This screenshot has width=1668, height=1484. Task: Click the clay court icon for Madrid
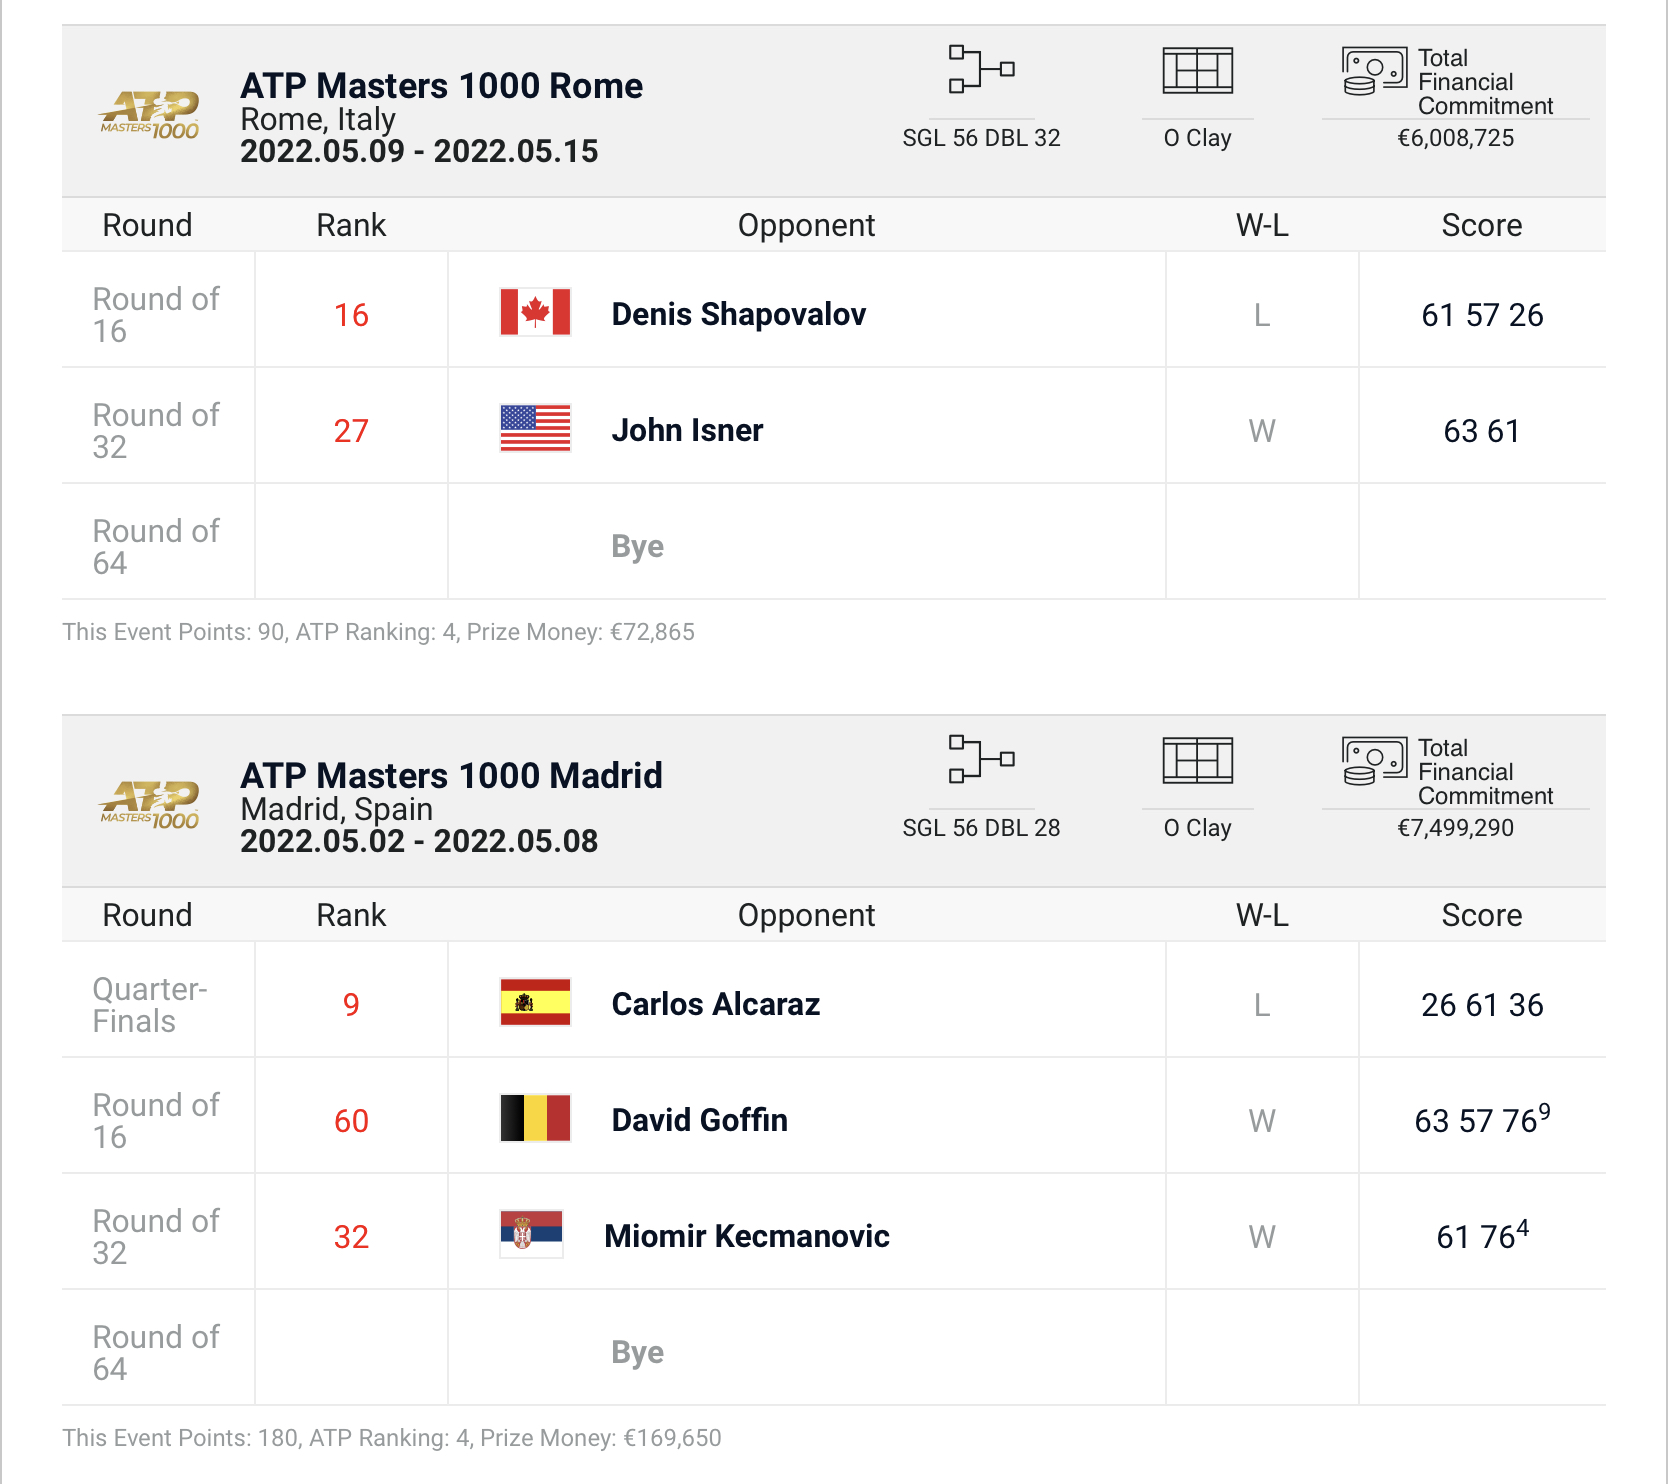[x=1197, y=760]
